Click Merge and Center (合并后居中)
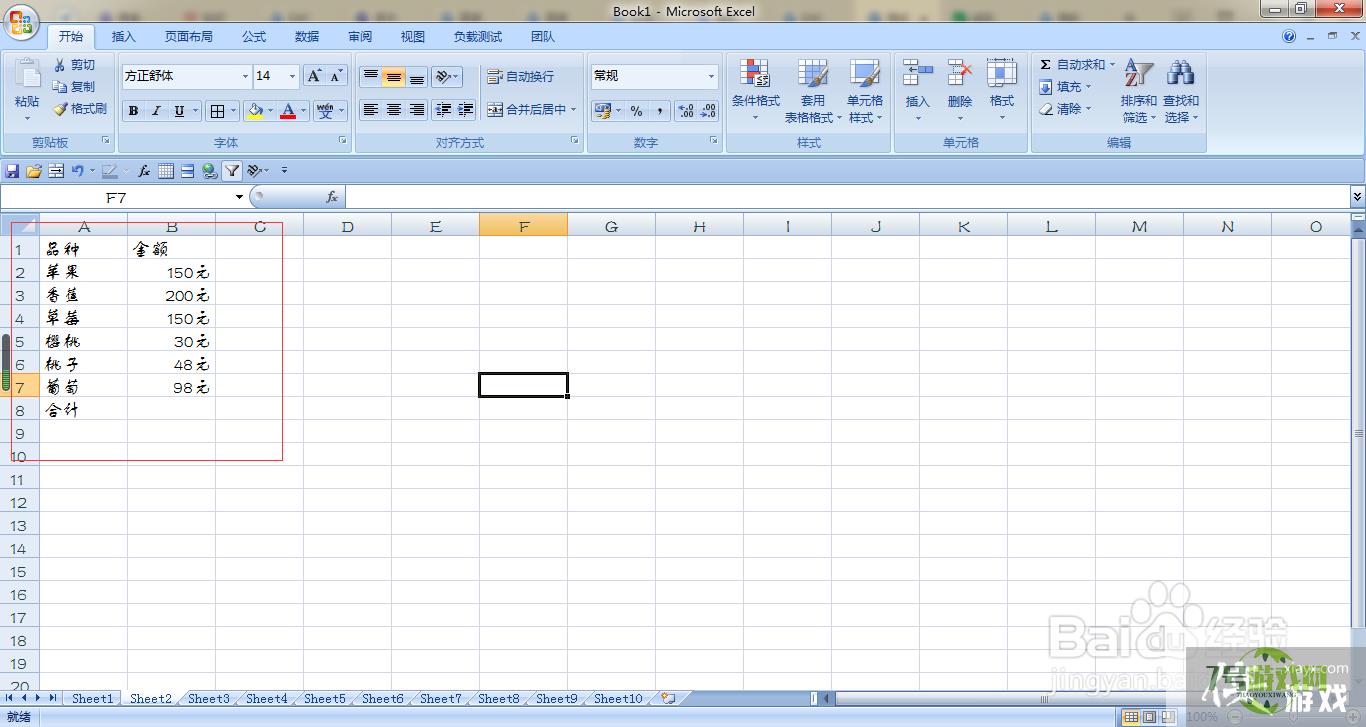Screen dimensions: 1366x727 pos(527,110)
